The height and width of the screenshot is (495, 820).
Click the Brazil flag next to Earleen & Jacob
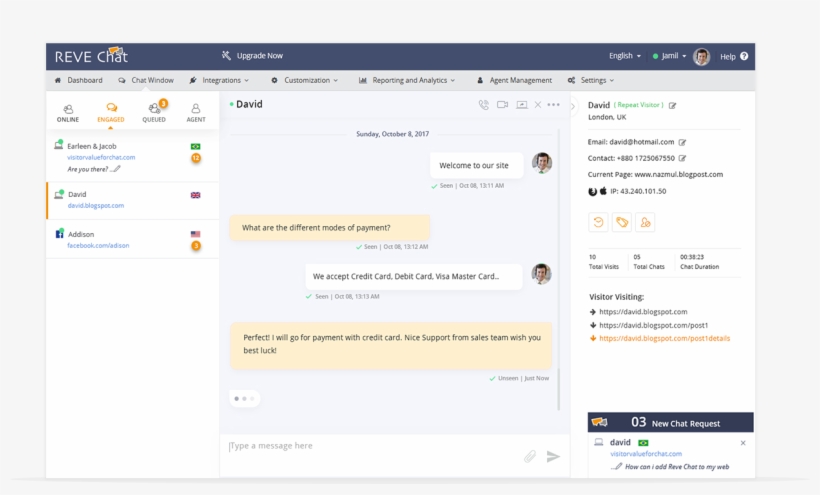[196, 146]
